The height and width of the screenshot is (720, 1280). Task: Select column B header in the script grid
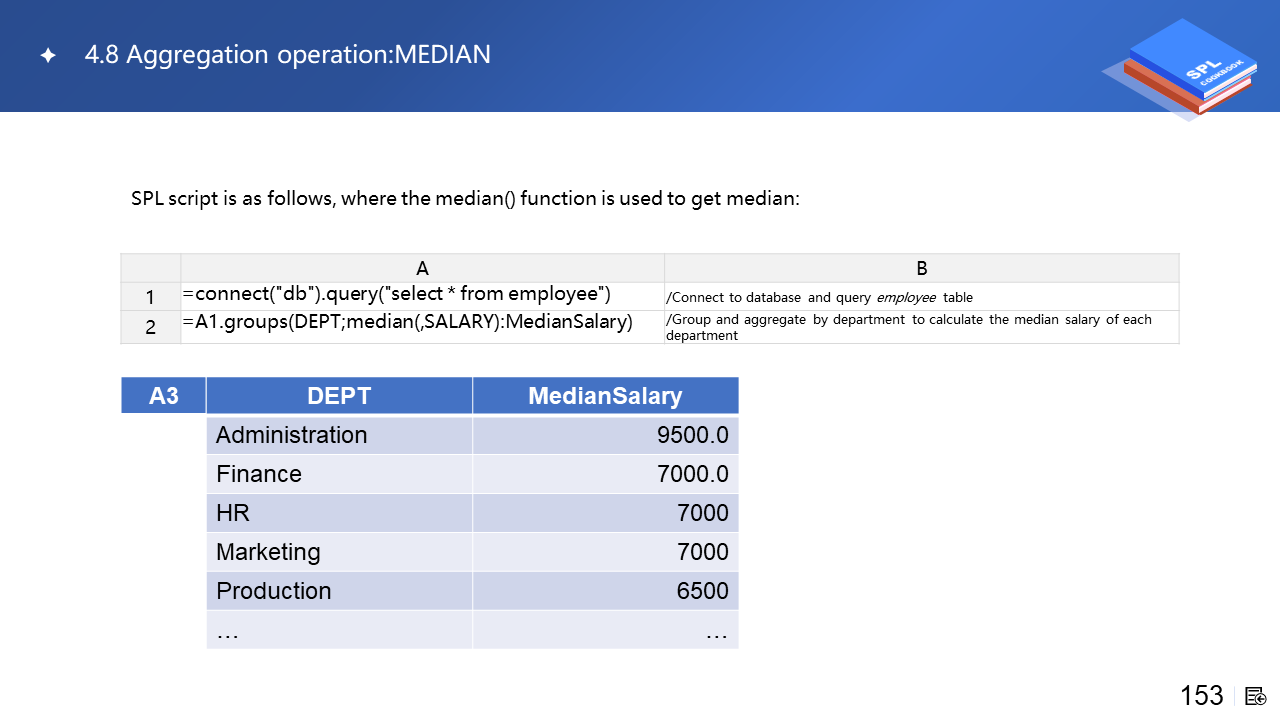pos(921,268)
